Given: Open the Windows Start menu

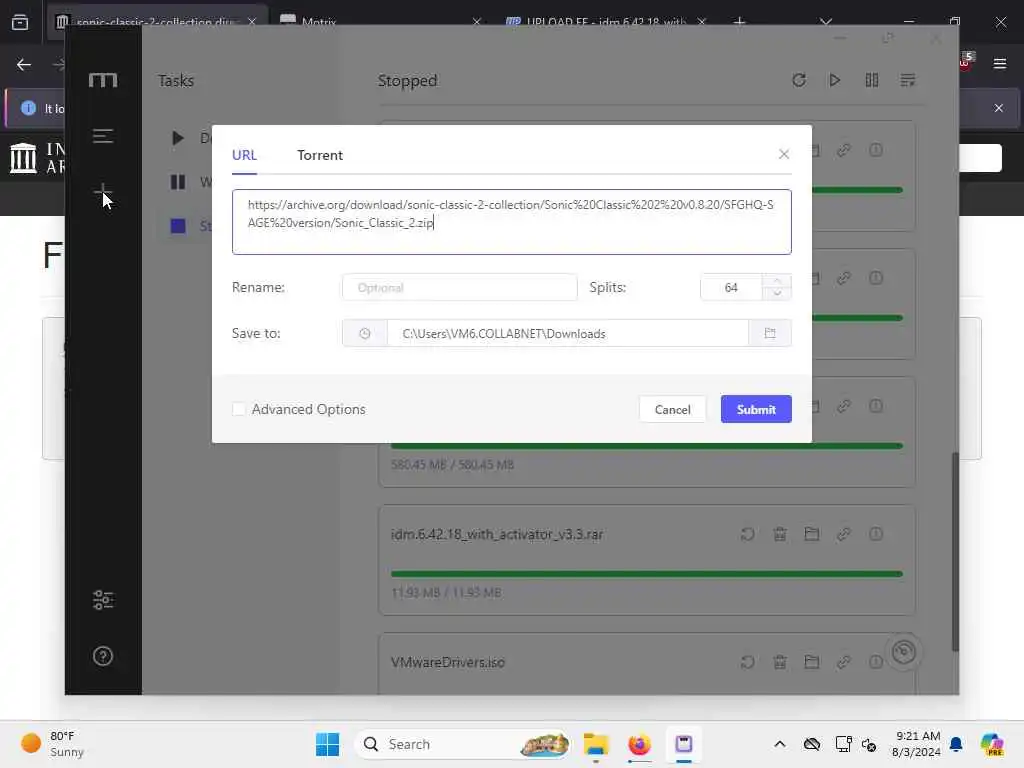Looking at the screenshot, I should point(327,744).
